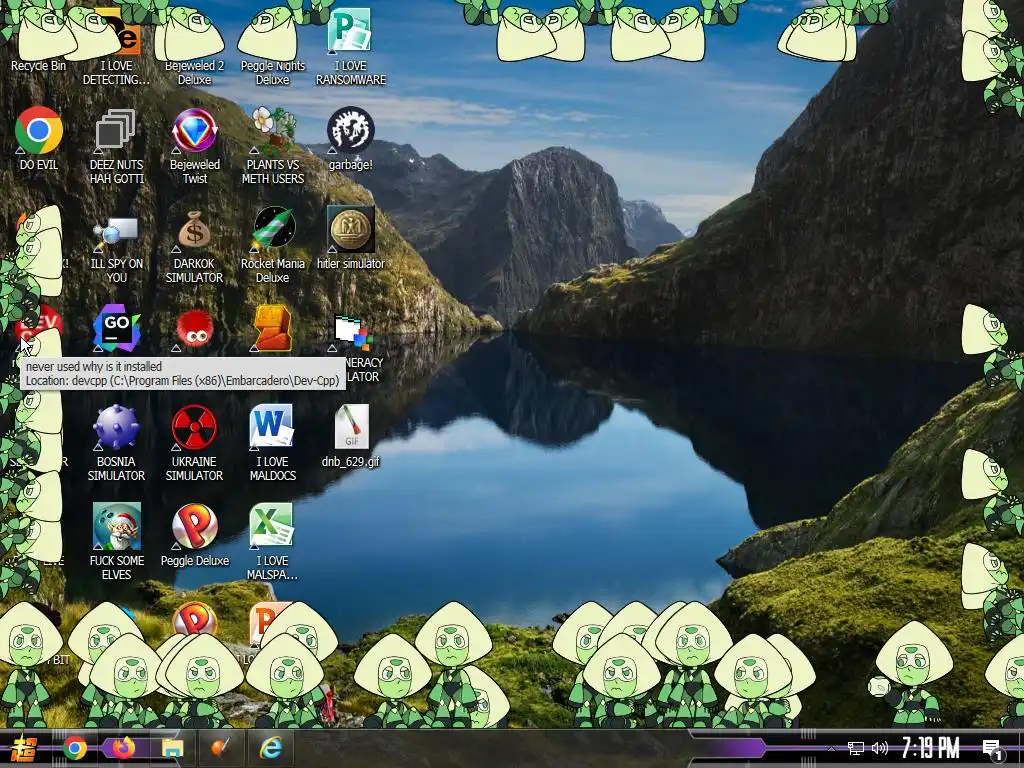This screenshot has height=768, width=1024.
Task: Select the I LOVE RANSOMWARE Publisher icon
Action: (x=351, y=46)
